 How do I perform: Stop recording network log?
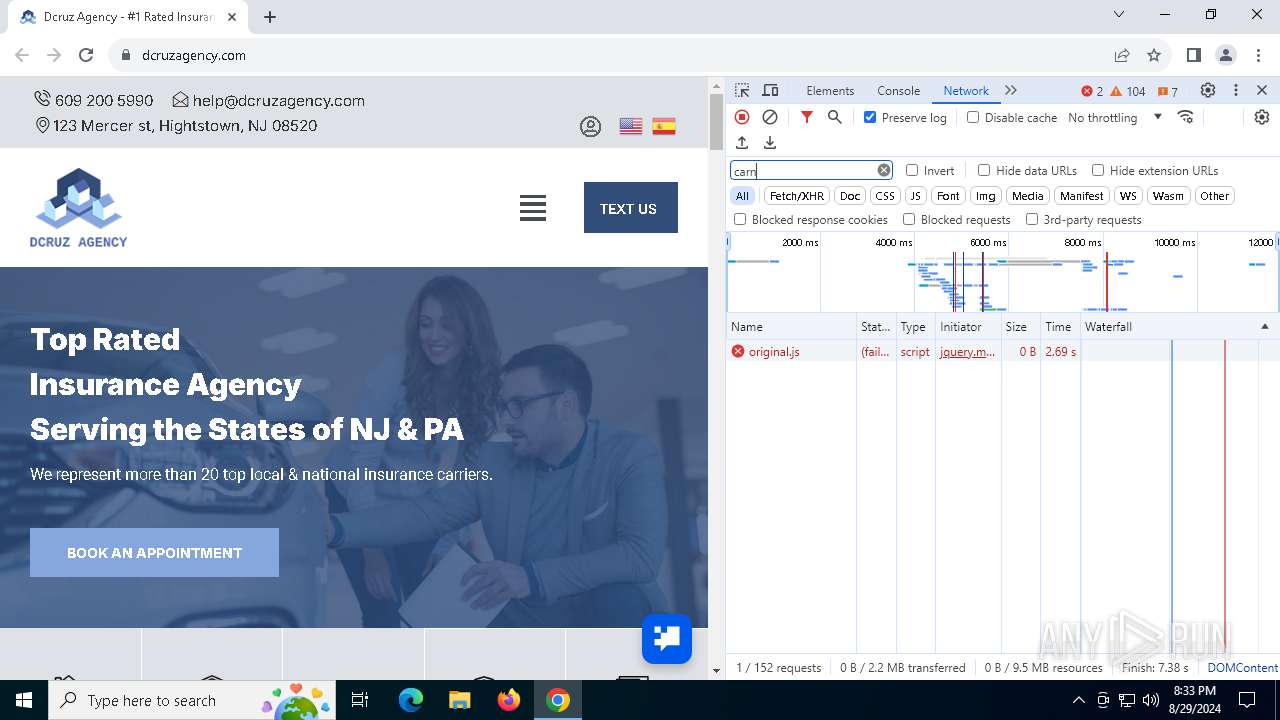coord(742,117)
